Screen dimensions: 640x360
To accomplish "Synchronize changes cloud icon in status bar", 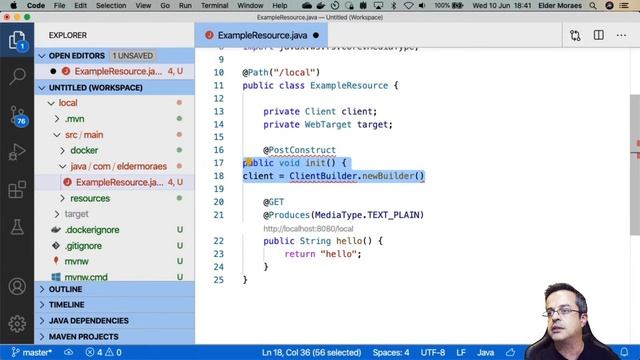I will [69, 352].
